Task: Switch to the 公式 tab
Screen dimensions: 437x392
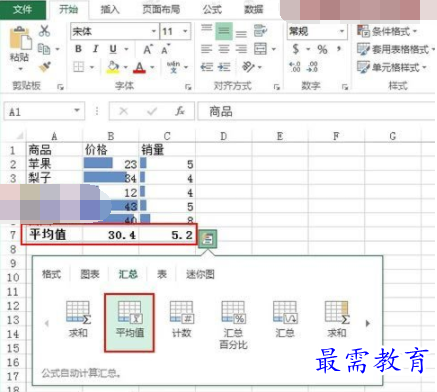Action: (x=212, y=9)
